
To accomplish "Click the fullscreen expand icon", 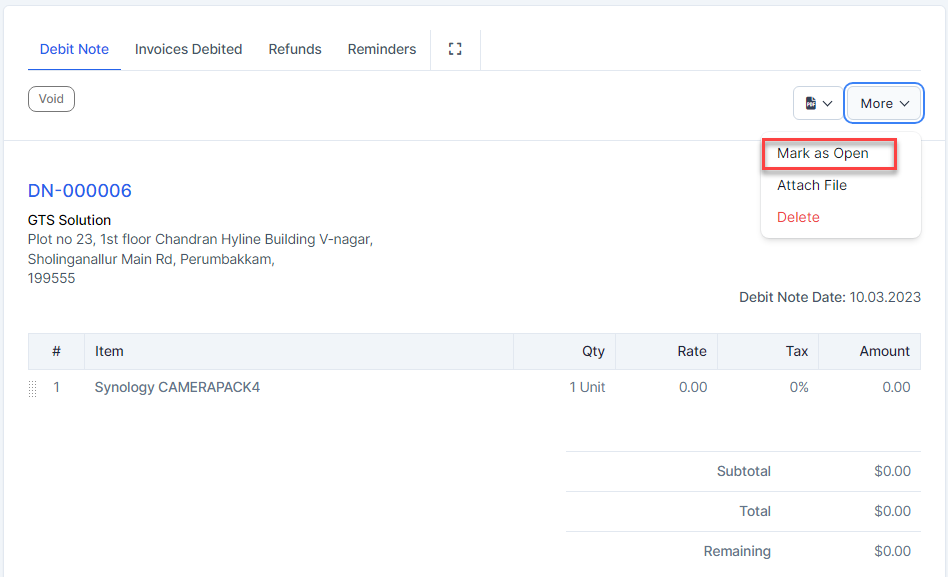I will [x=455, y=49].
